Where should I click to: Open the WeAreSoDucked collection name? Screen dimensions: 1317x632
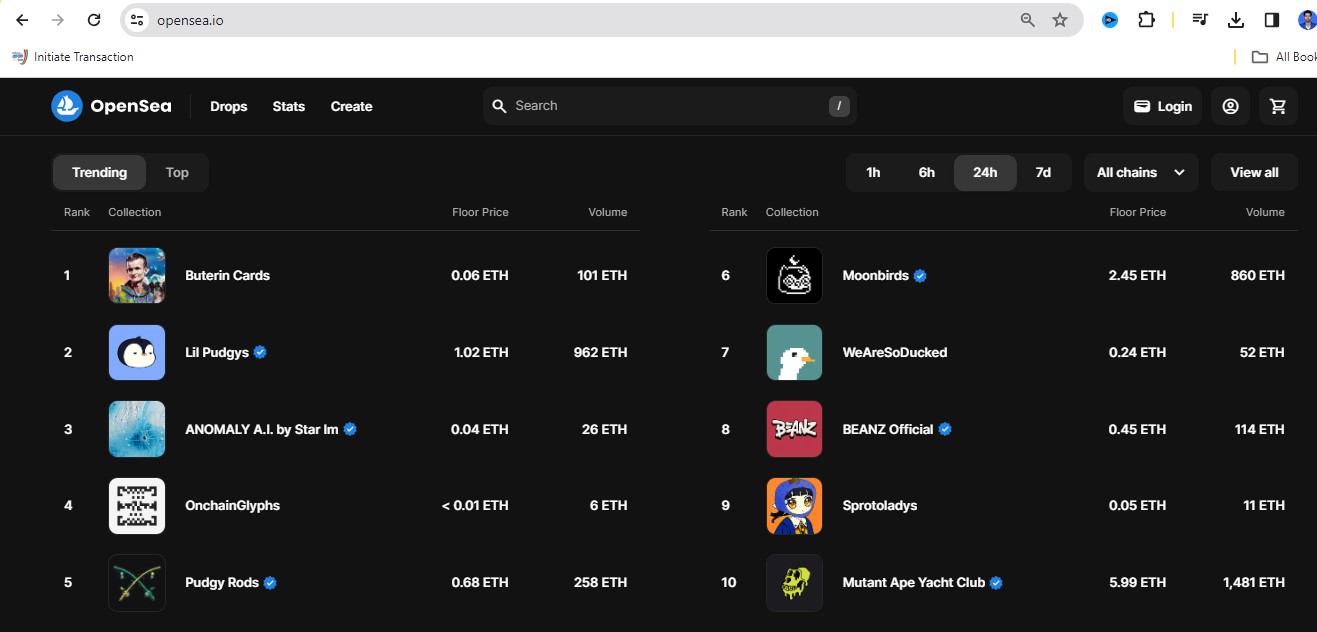click(x=895, y=352)
